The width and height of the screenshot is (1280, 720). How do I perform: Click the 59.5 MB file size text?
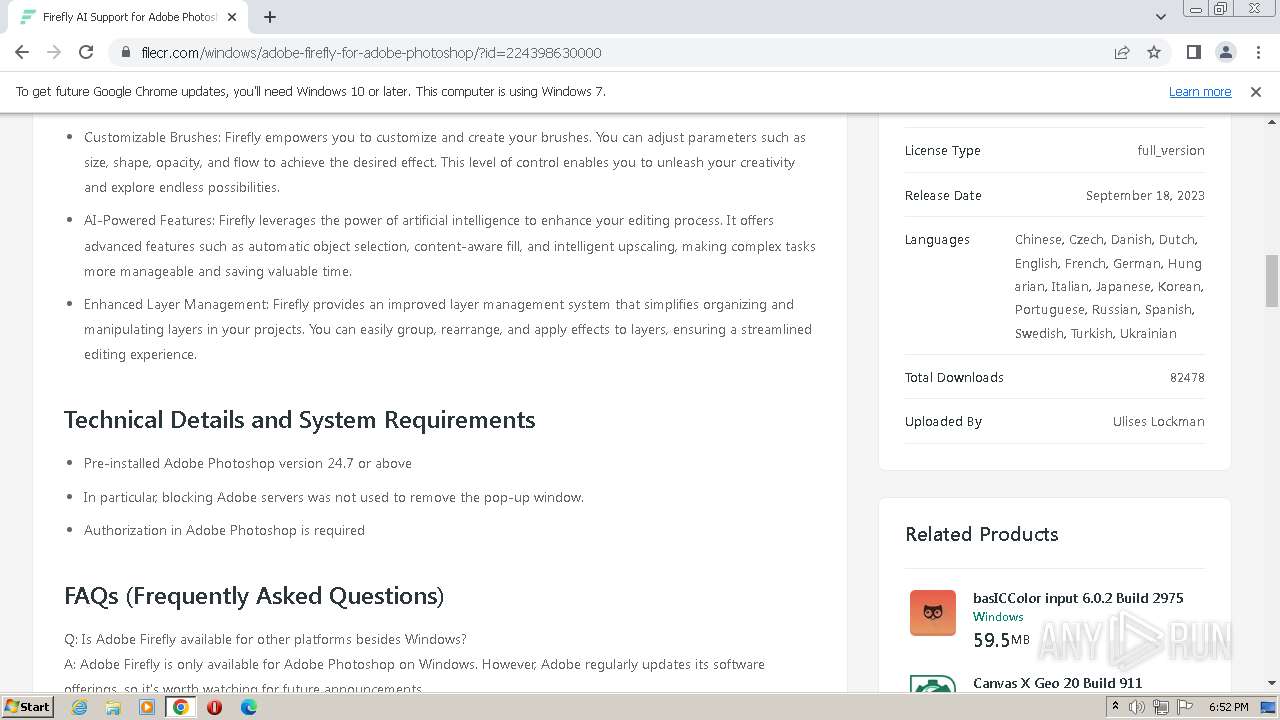(x=1001, y=640)
